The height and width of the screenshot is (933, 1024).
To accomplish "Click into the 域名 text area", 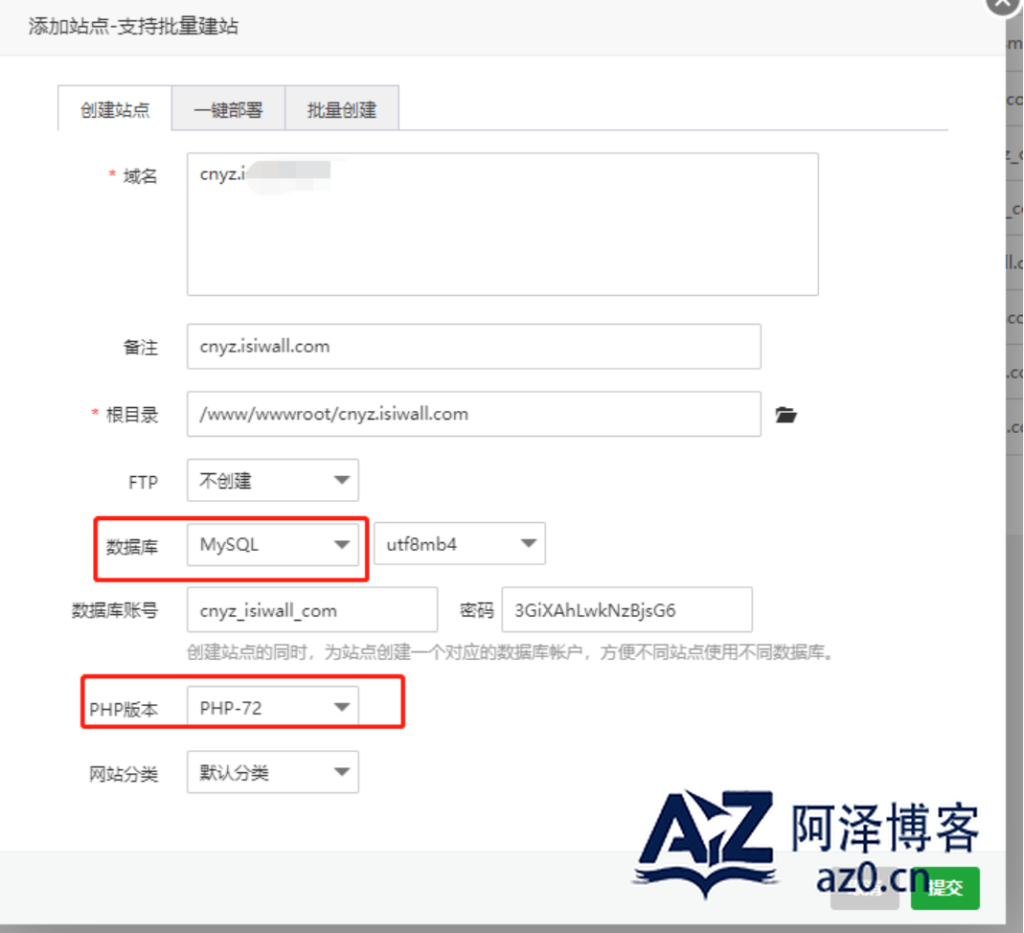I will 502,224.
